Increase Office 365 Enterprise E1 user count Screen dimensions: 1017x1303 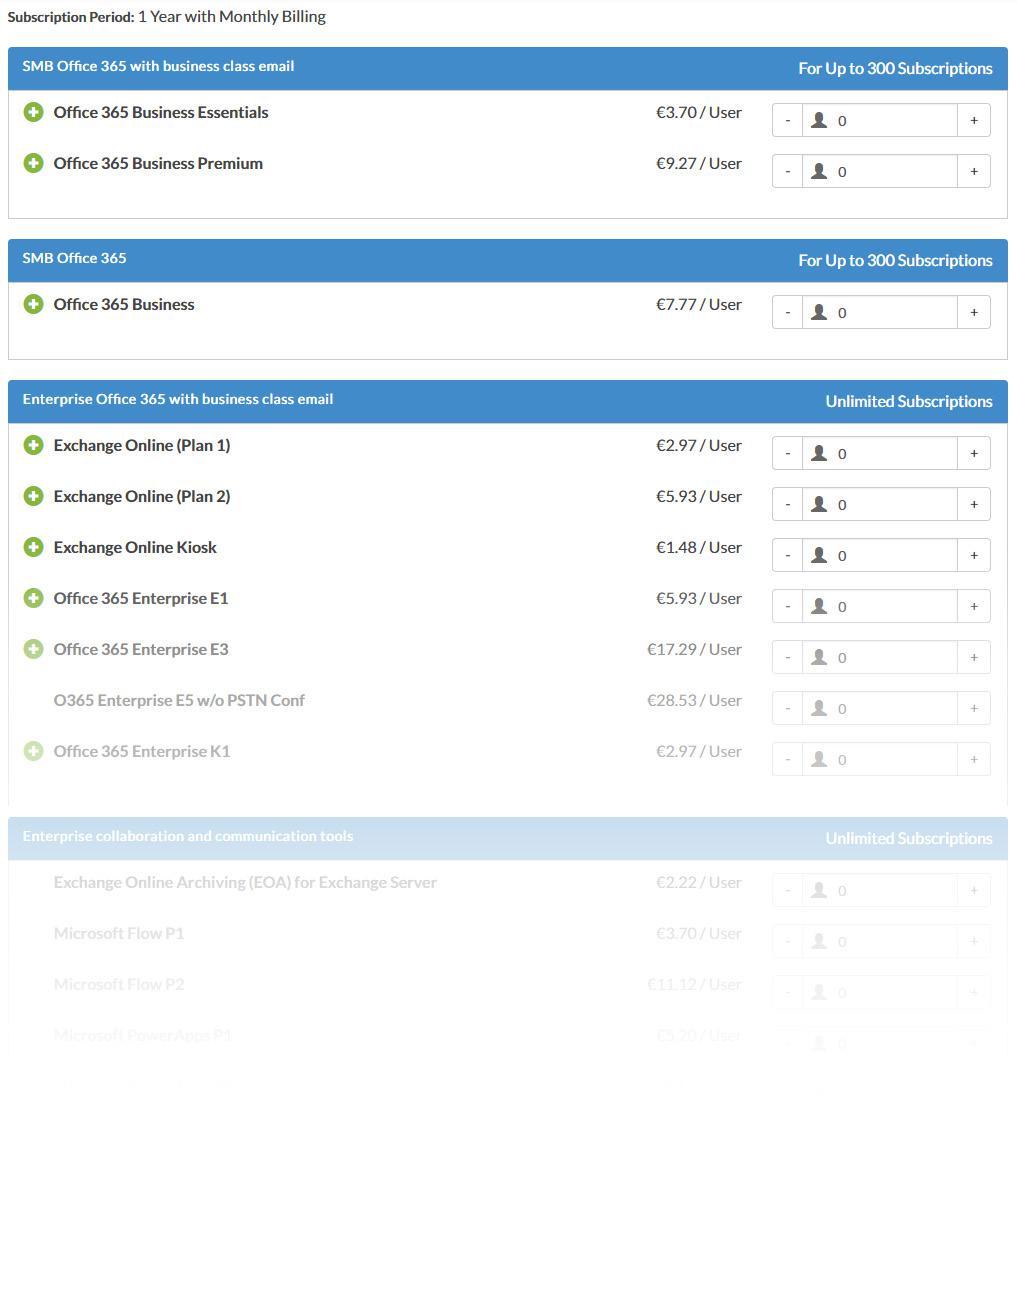[974, 606]
